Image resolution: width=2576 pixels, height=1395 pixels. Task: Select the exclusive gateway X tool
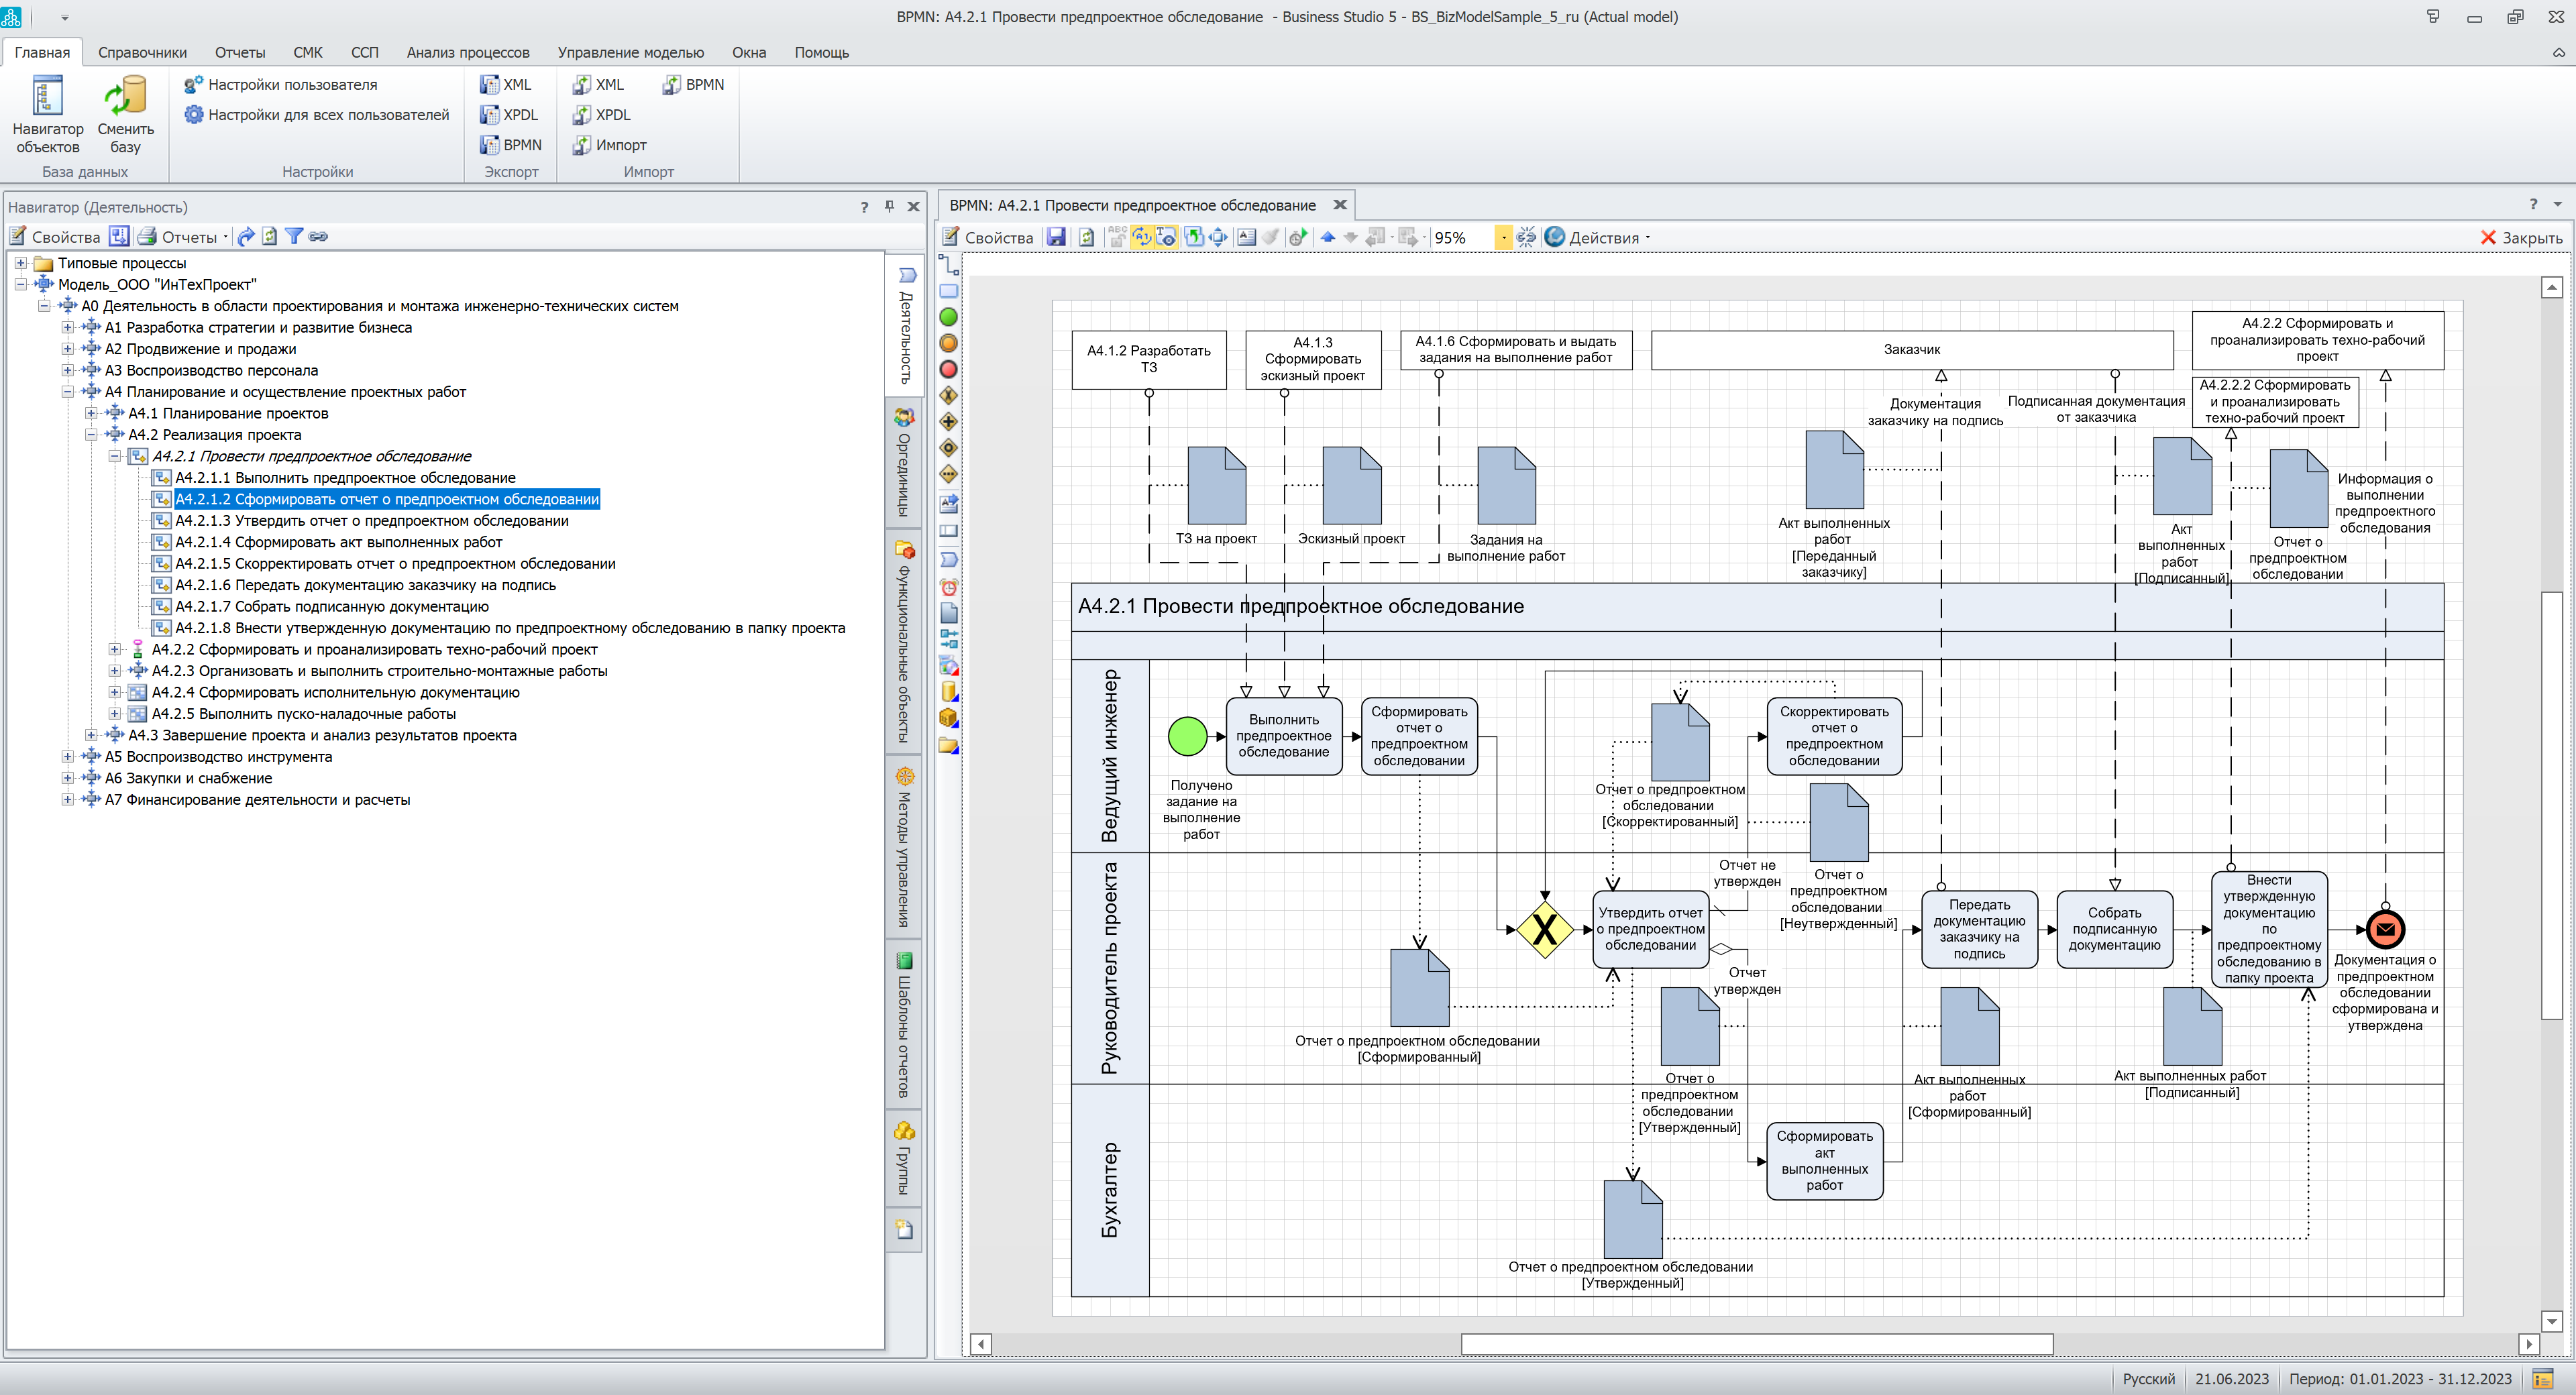[x=949, y=396]
